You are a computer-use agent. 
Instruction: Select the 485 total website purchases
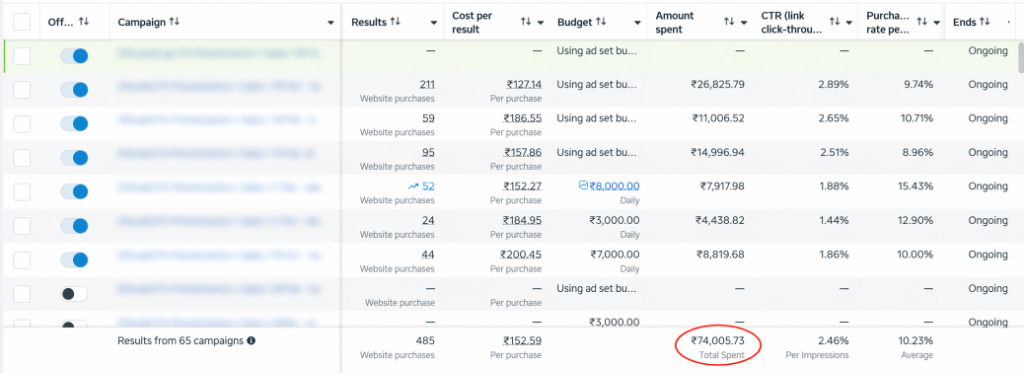(425, 340)
